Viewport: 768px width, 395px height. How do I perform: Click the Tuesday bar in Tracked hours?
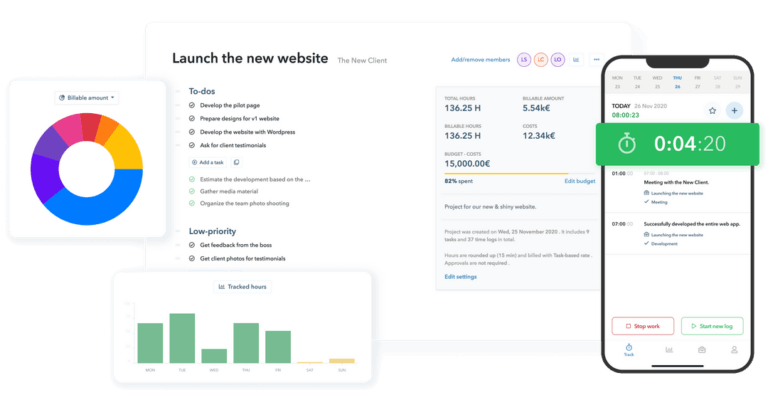click(182, 338)
